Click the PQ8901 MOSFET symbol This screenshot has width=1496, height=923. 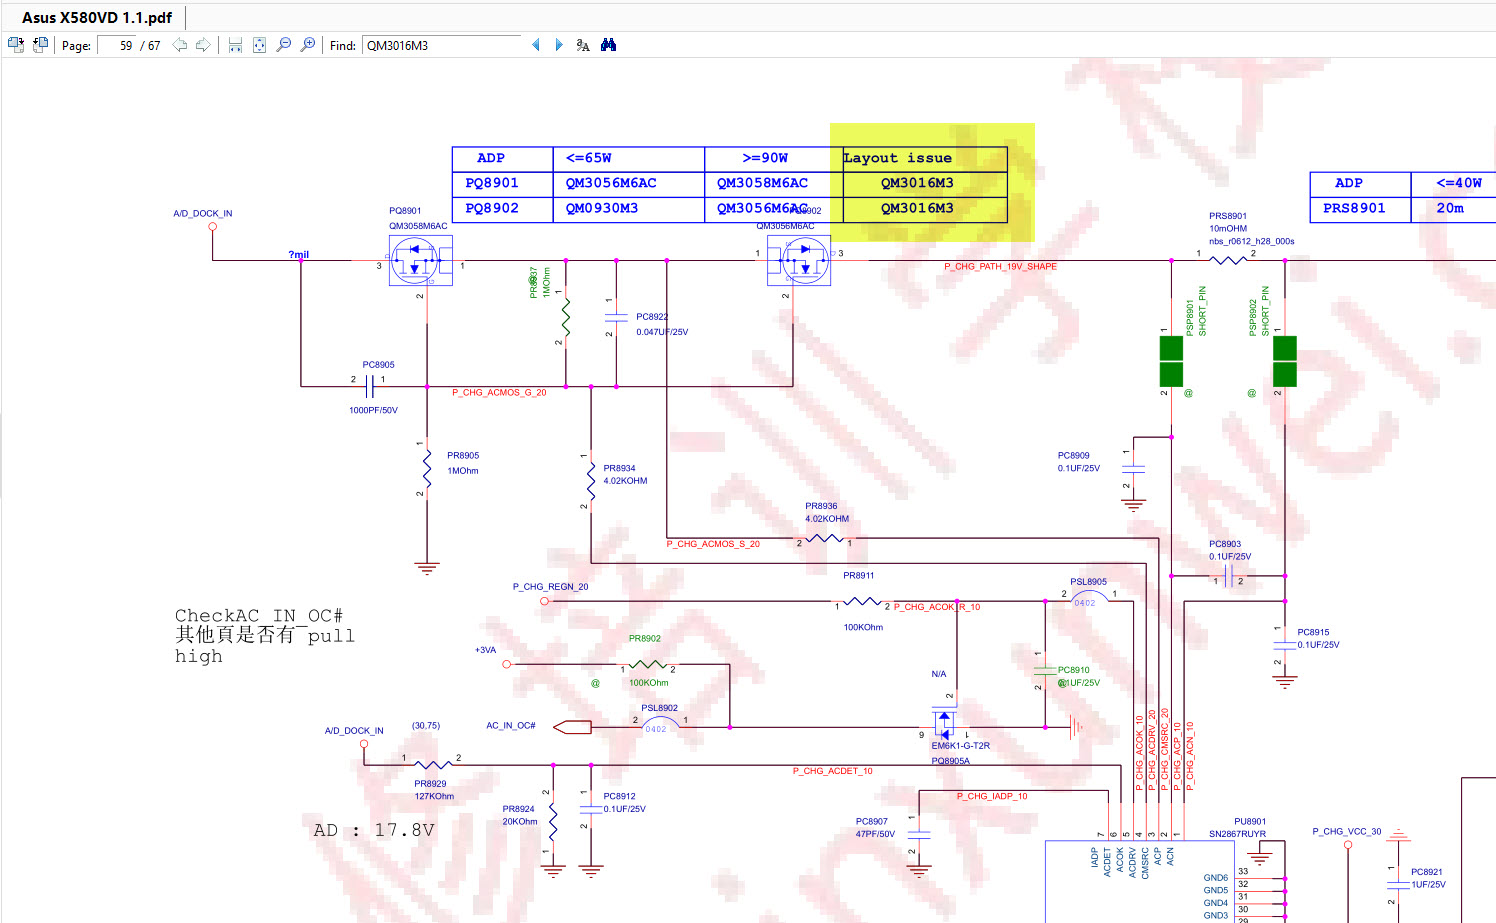click(x=420, y=262)
